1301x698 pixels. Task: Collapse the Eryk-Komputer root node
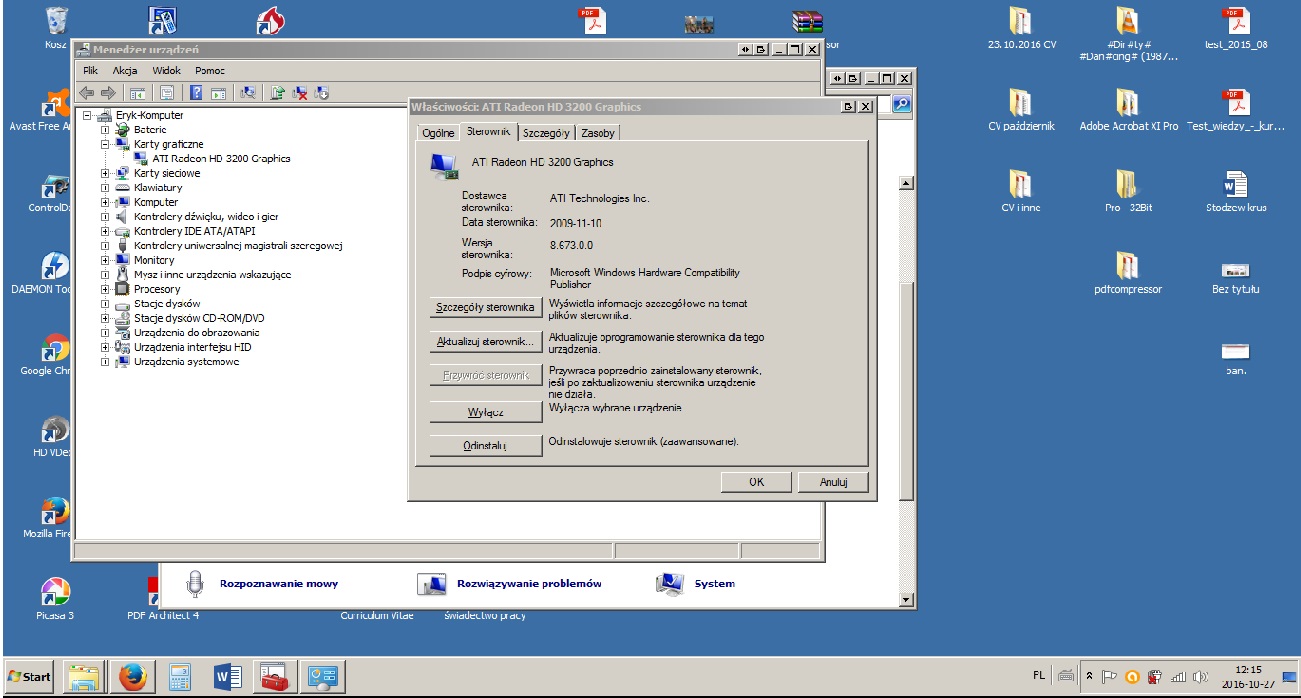(88, 115)
